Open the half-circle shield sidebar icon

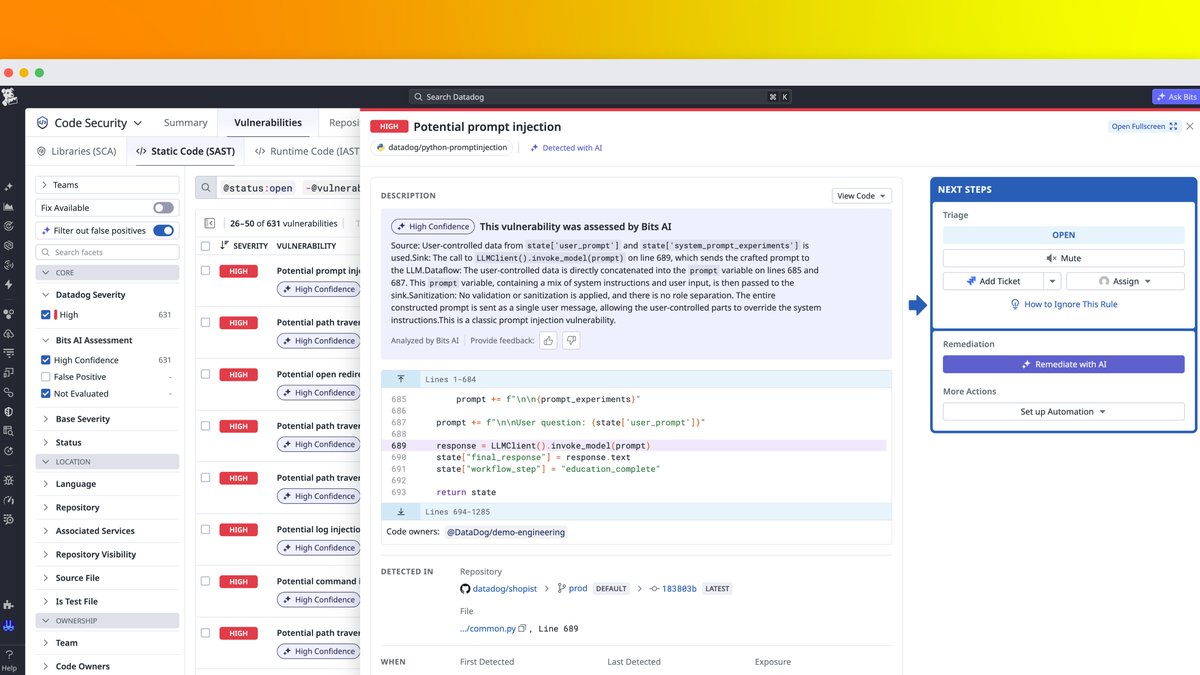[9, 411]
